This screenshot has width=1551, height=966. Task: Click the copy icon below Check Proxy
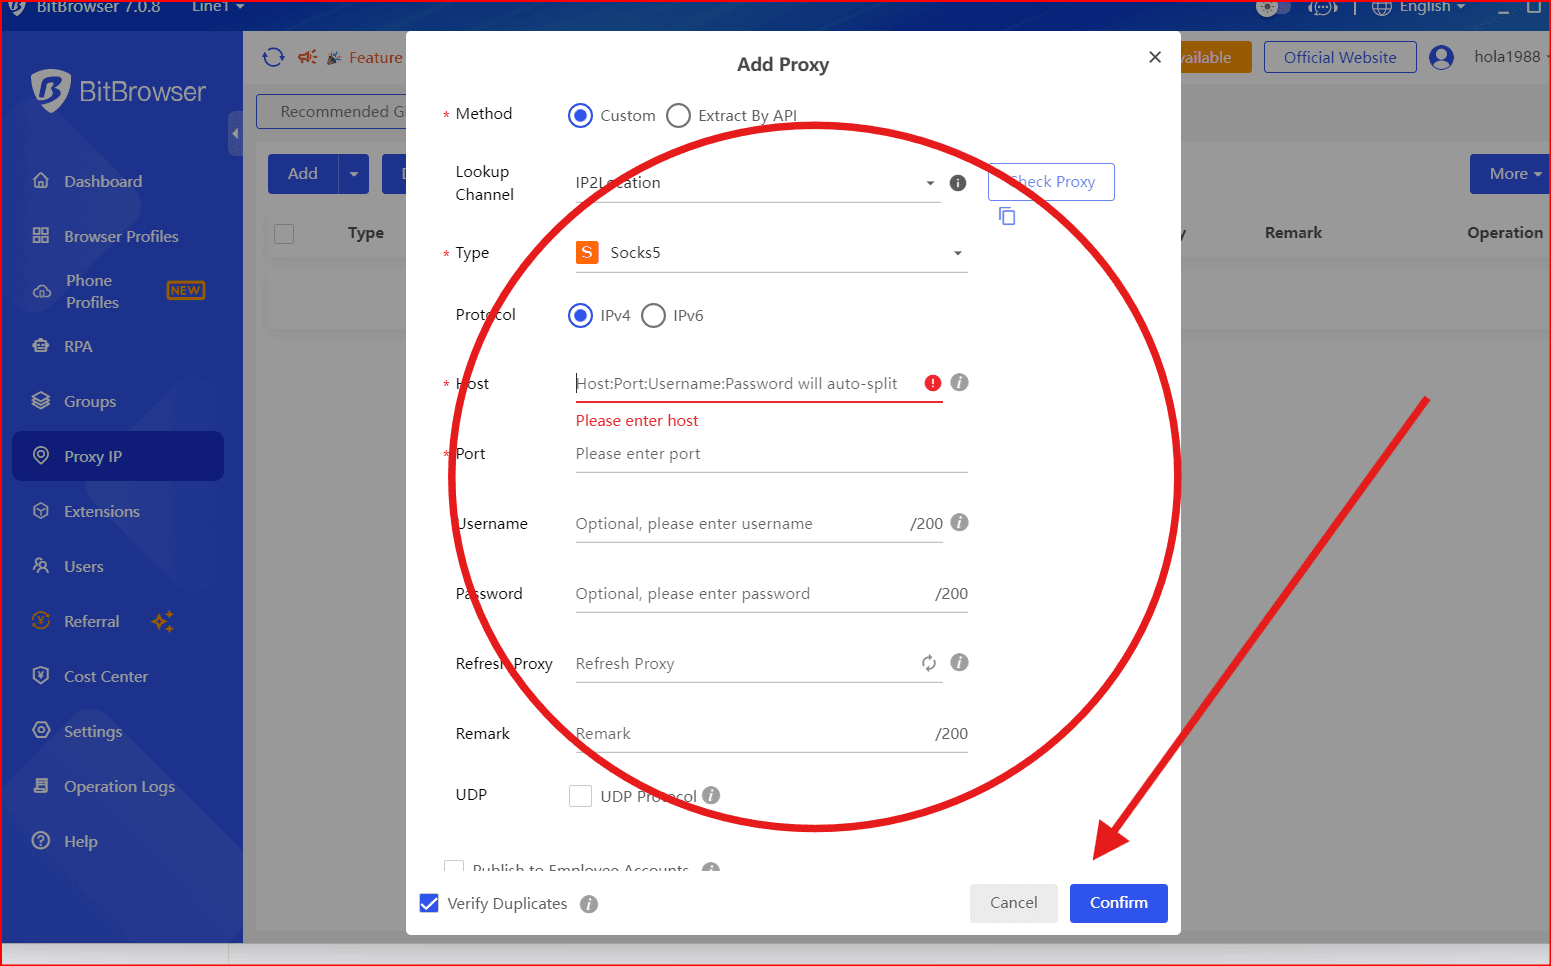pos(1007,216)
